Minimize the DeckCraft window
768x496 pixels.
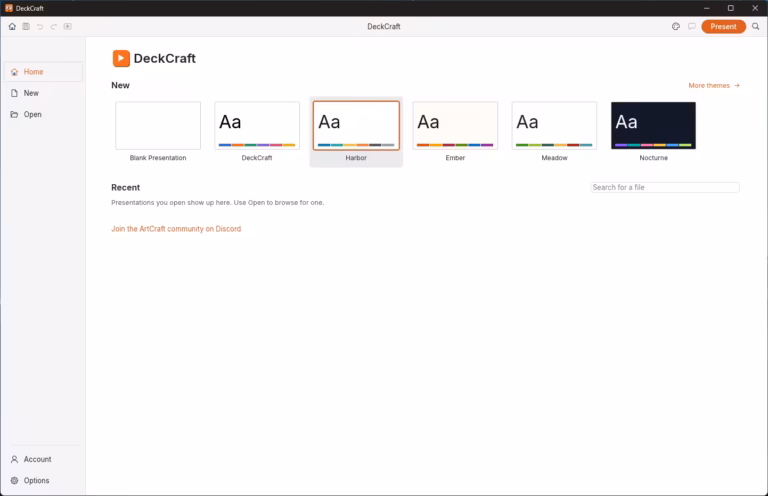coord(706,8)
